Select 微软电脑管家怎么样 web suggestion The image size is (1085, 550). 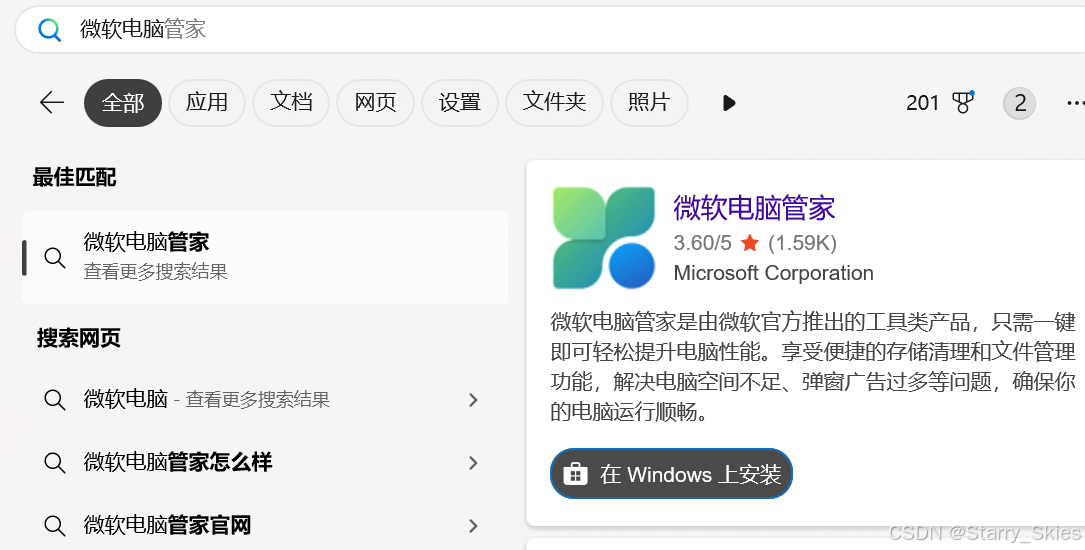click(266, 462)
